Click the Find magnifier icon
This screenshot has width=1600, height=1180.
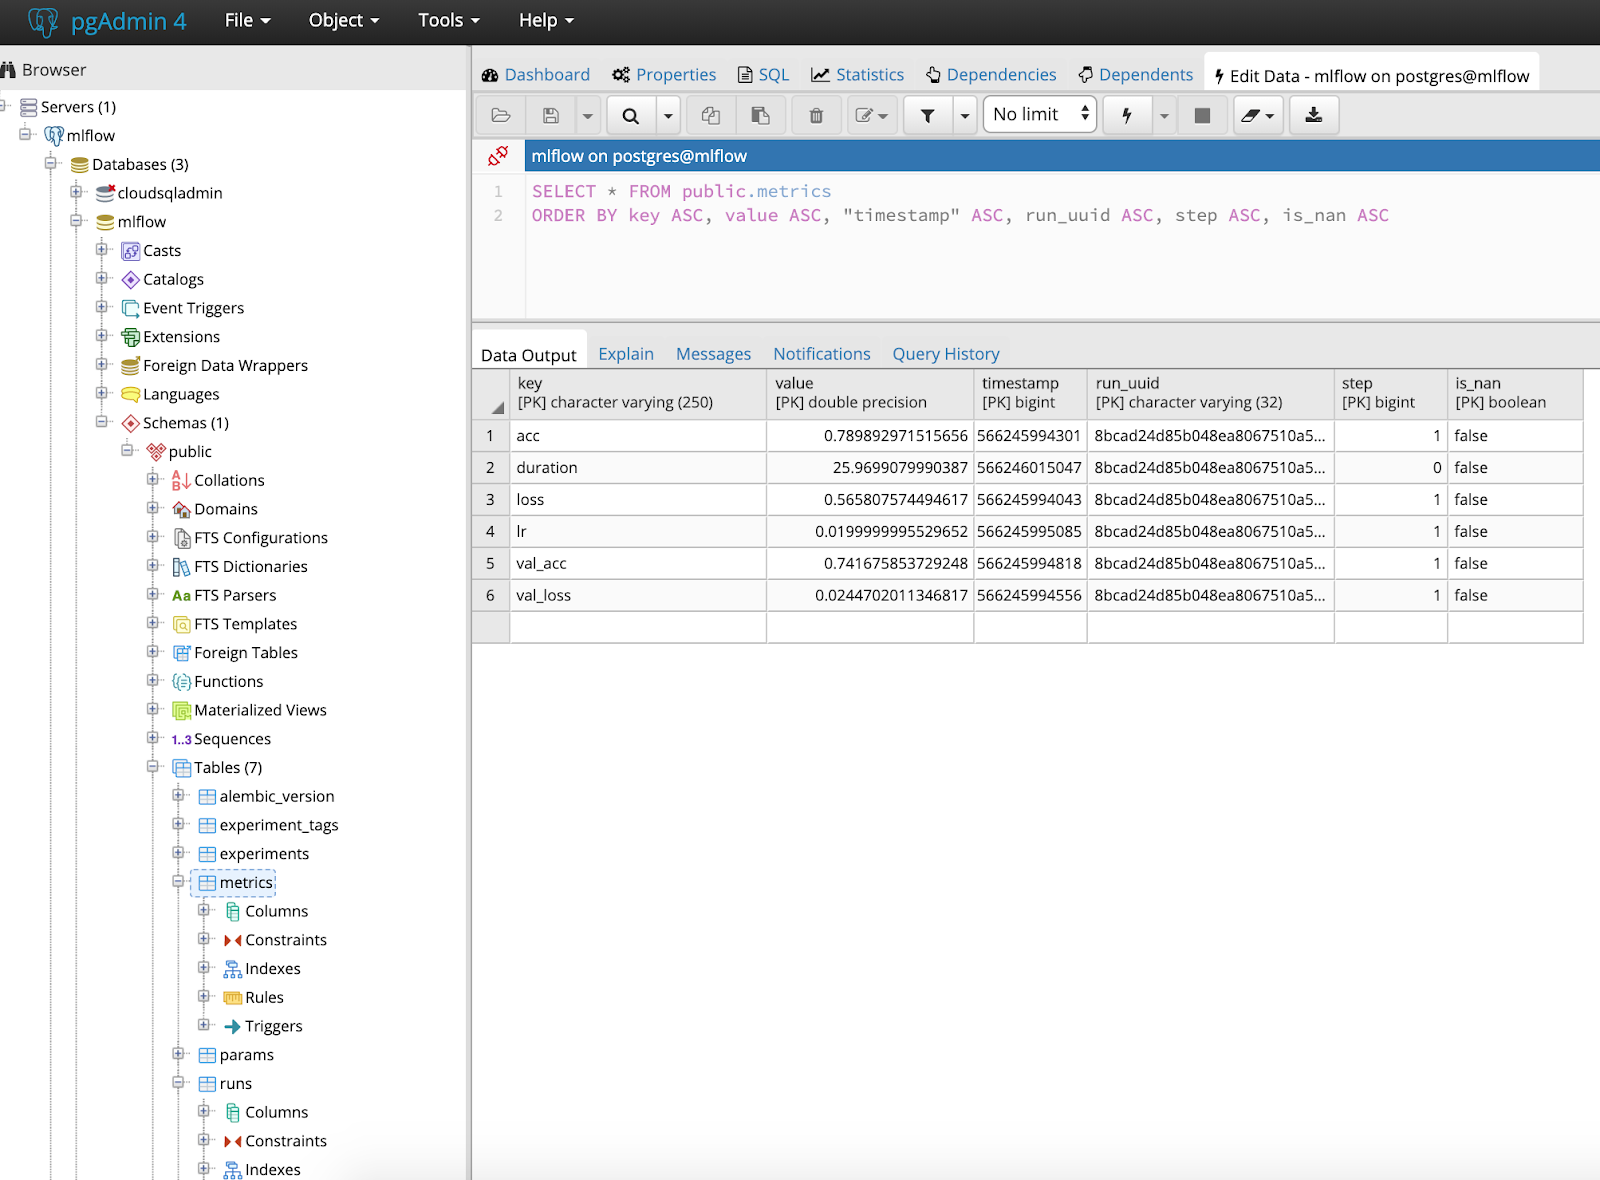[x=630, y=115]
